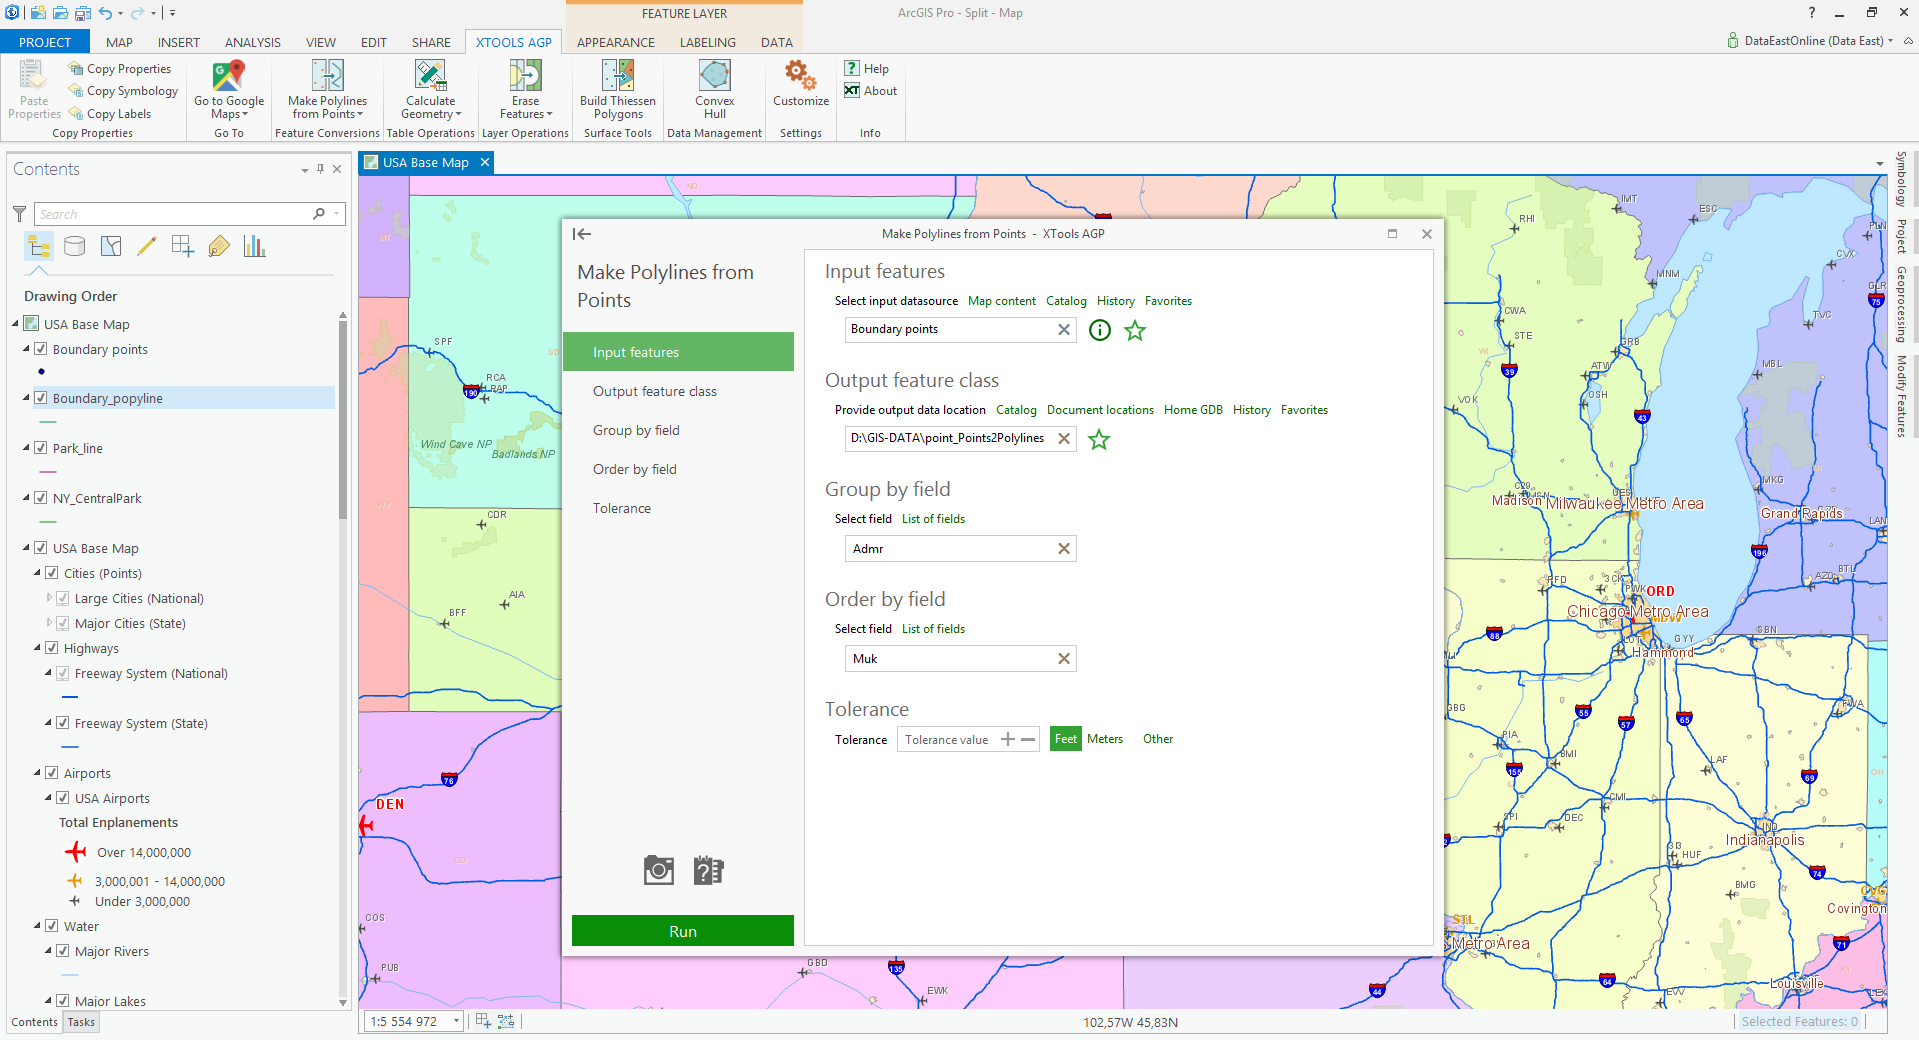Add input datasource to favorites star
Screen dimensions: 1919x1040
click(x=1135, y=330)
